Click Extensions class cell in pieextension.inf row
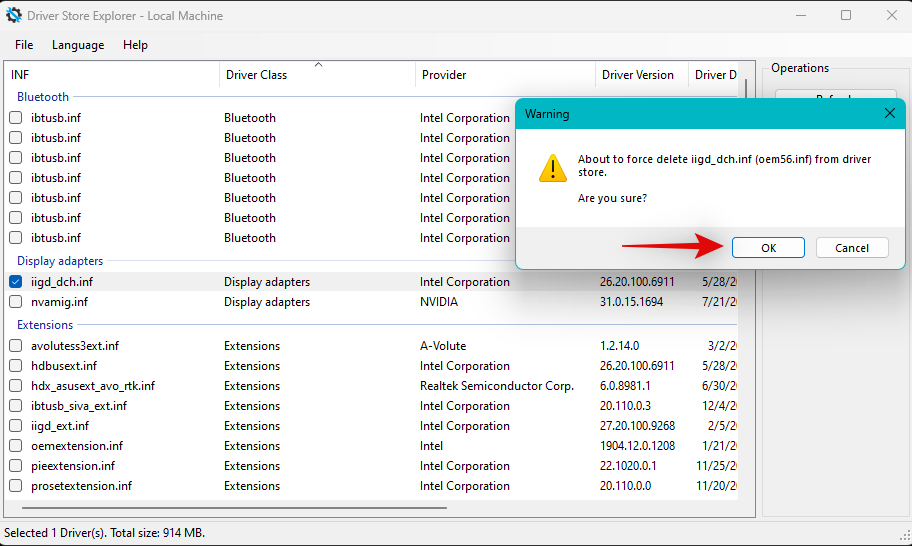 (252, 466)
